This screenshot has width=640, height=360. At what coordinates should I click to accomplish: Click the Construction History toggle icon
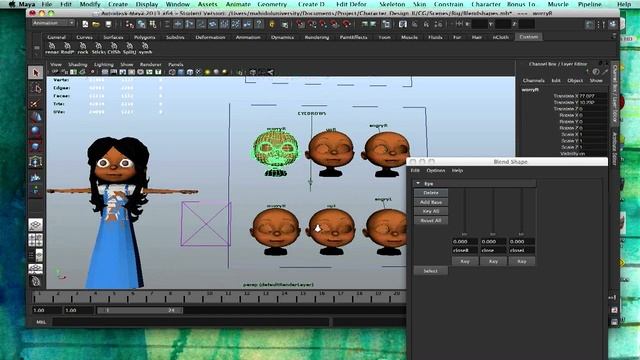click(386, 24)
